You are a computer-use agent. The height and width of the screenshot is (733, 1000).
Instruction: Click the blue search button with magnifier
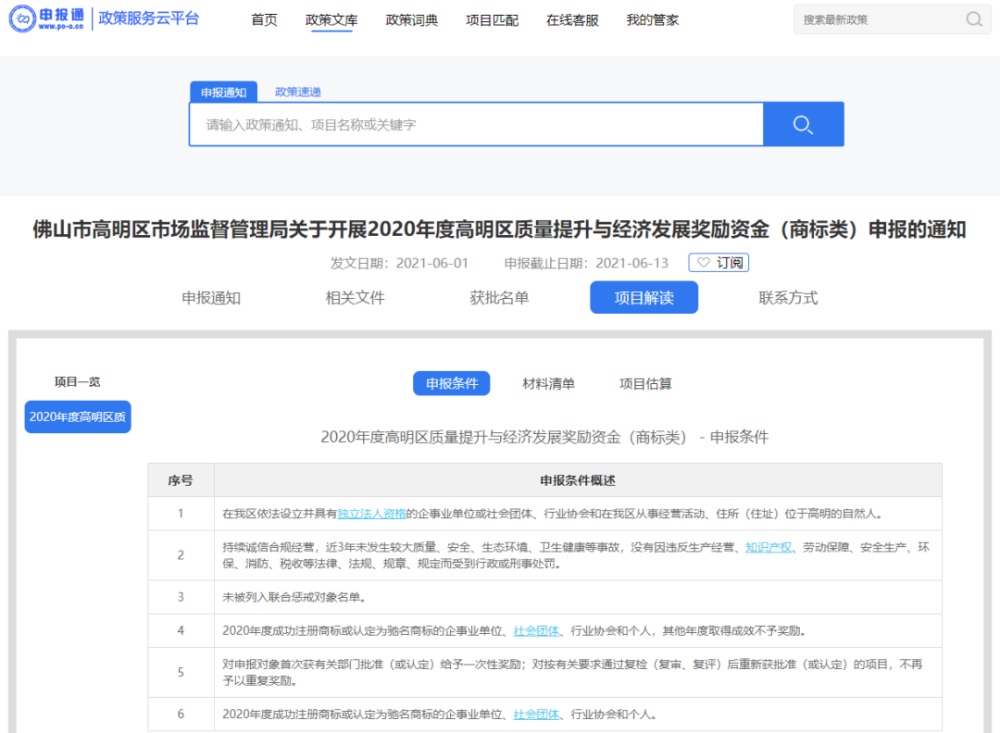803,124
